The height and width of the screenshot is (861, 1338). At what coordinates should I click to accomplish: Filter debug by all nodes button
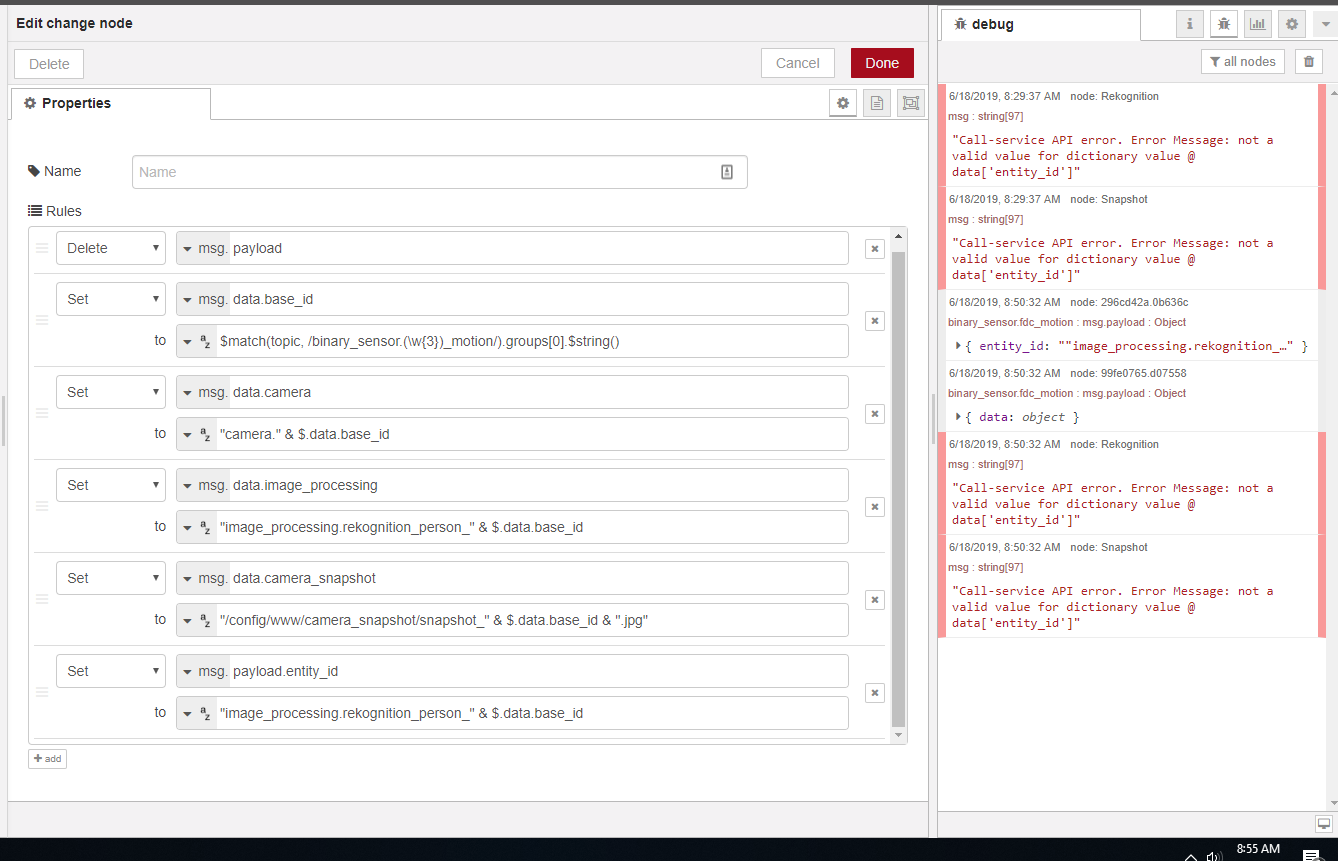pos(1242,62)
